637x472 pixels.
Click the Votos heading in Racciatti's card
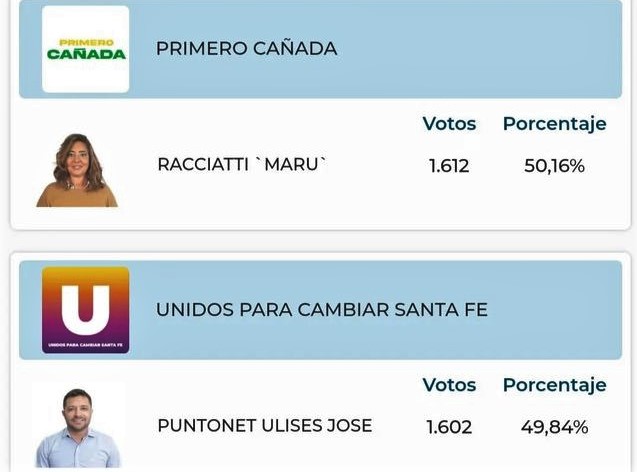tap(449, 124)
